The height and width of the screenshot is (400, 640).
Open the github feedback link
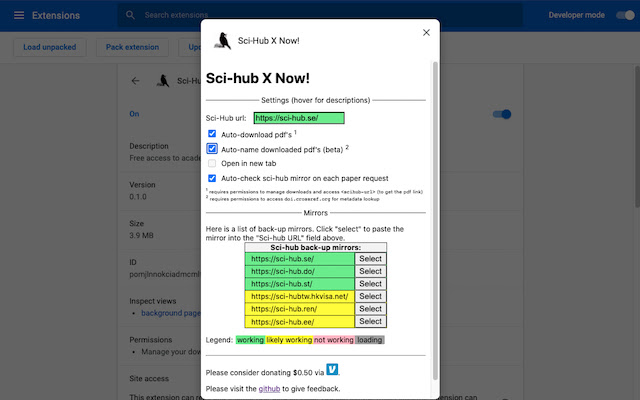[x=269, y=389]
